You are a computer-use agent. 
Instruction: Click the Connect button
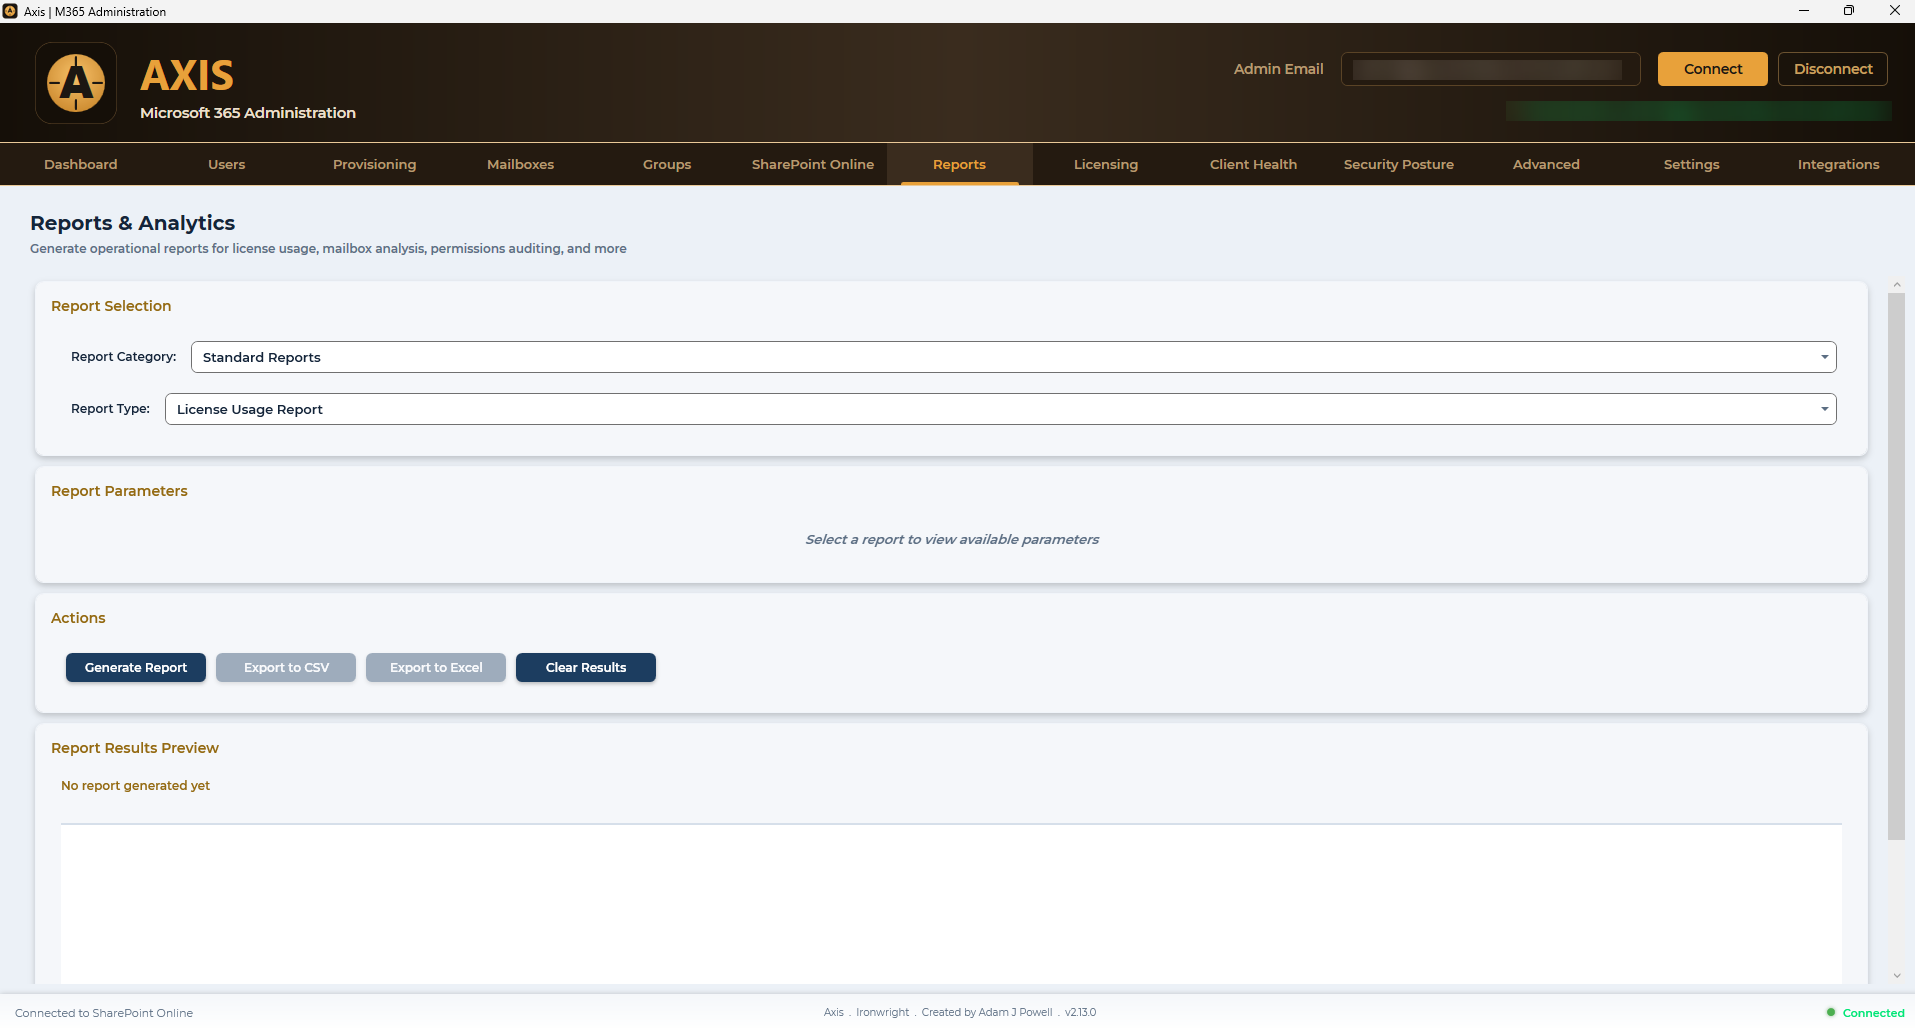1713,69
